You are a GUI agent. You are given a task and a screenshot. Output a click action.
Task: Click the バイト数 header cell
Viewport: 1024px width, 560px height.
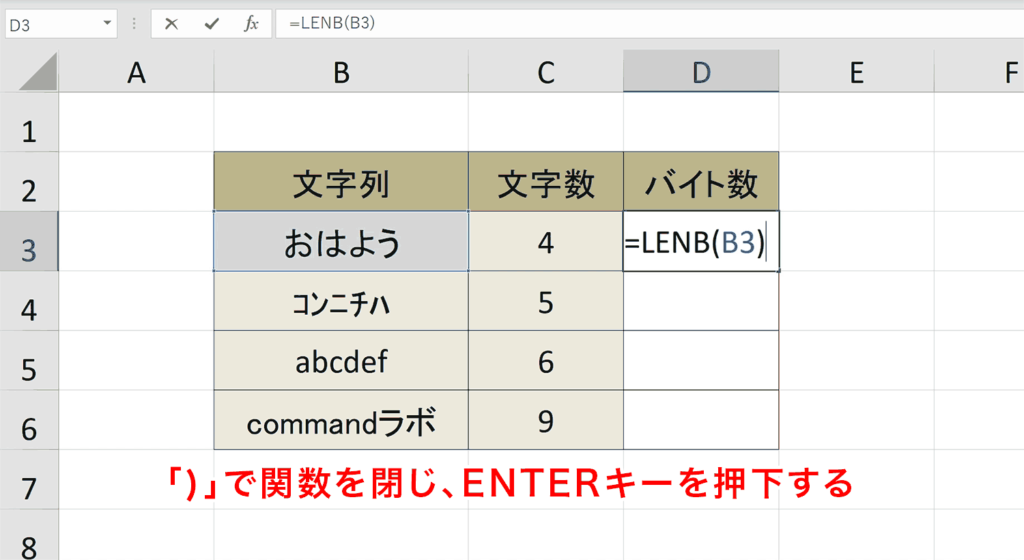coord(701,183)
